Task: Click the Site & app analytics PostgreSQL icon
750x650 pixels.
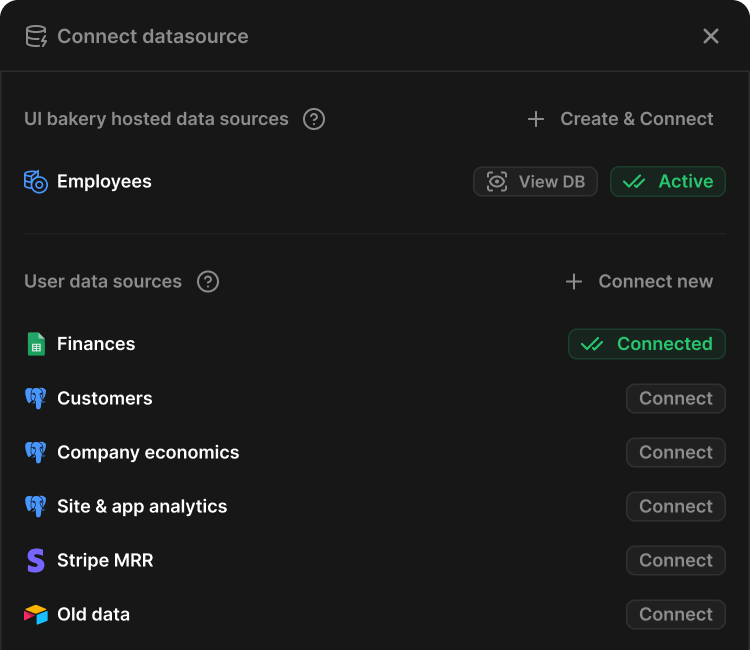Action: 36,506
